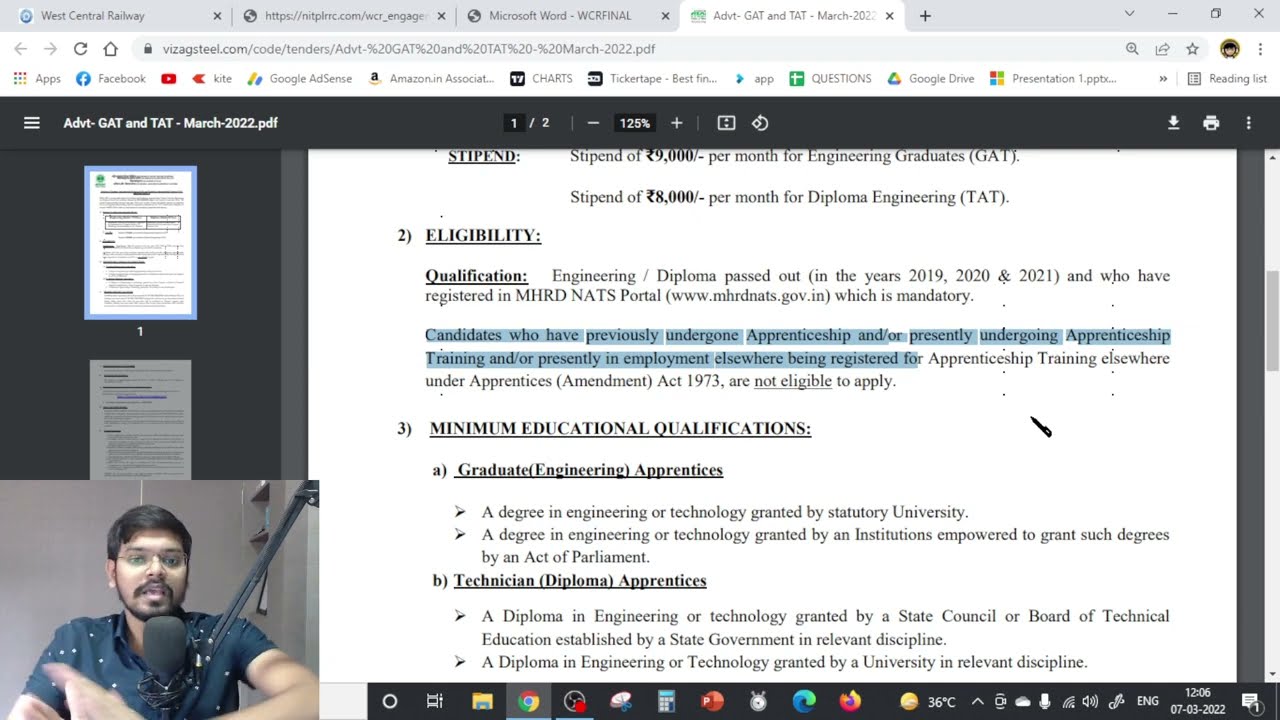Open the notification center icon
Screen dimensions: 1280x720
1250,701
